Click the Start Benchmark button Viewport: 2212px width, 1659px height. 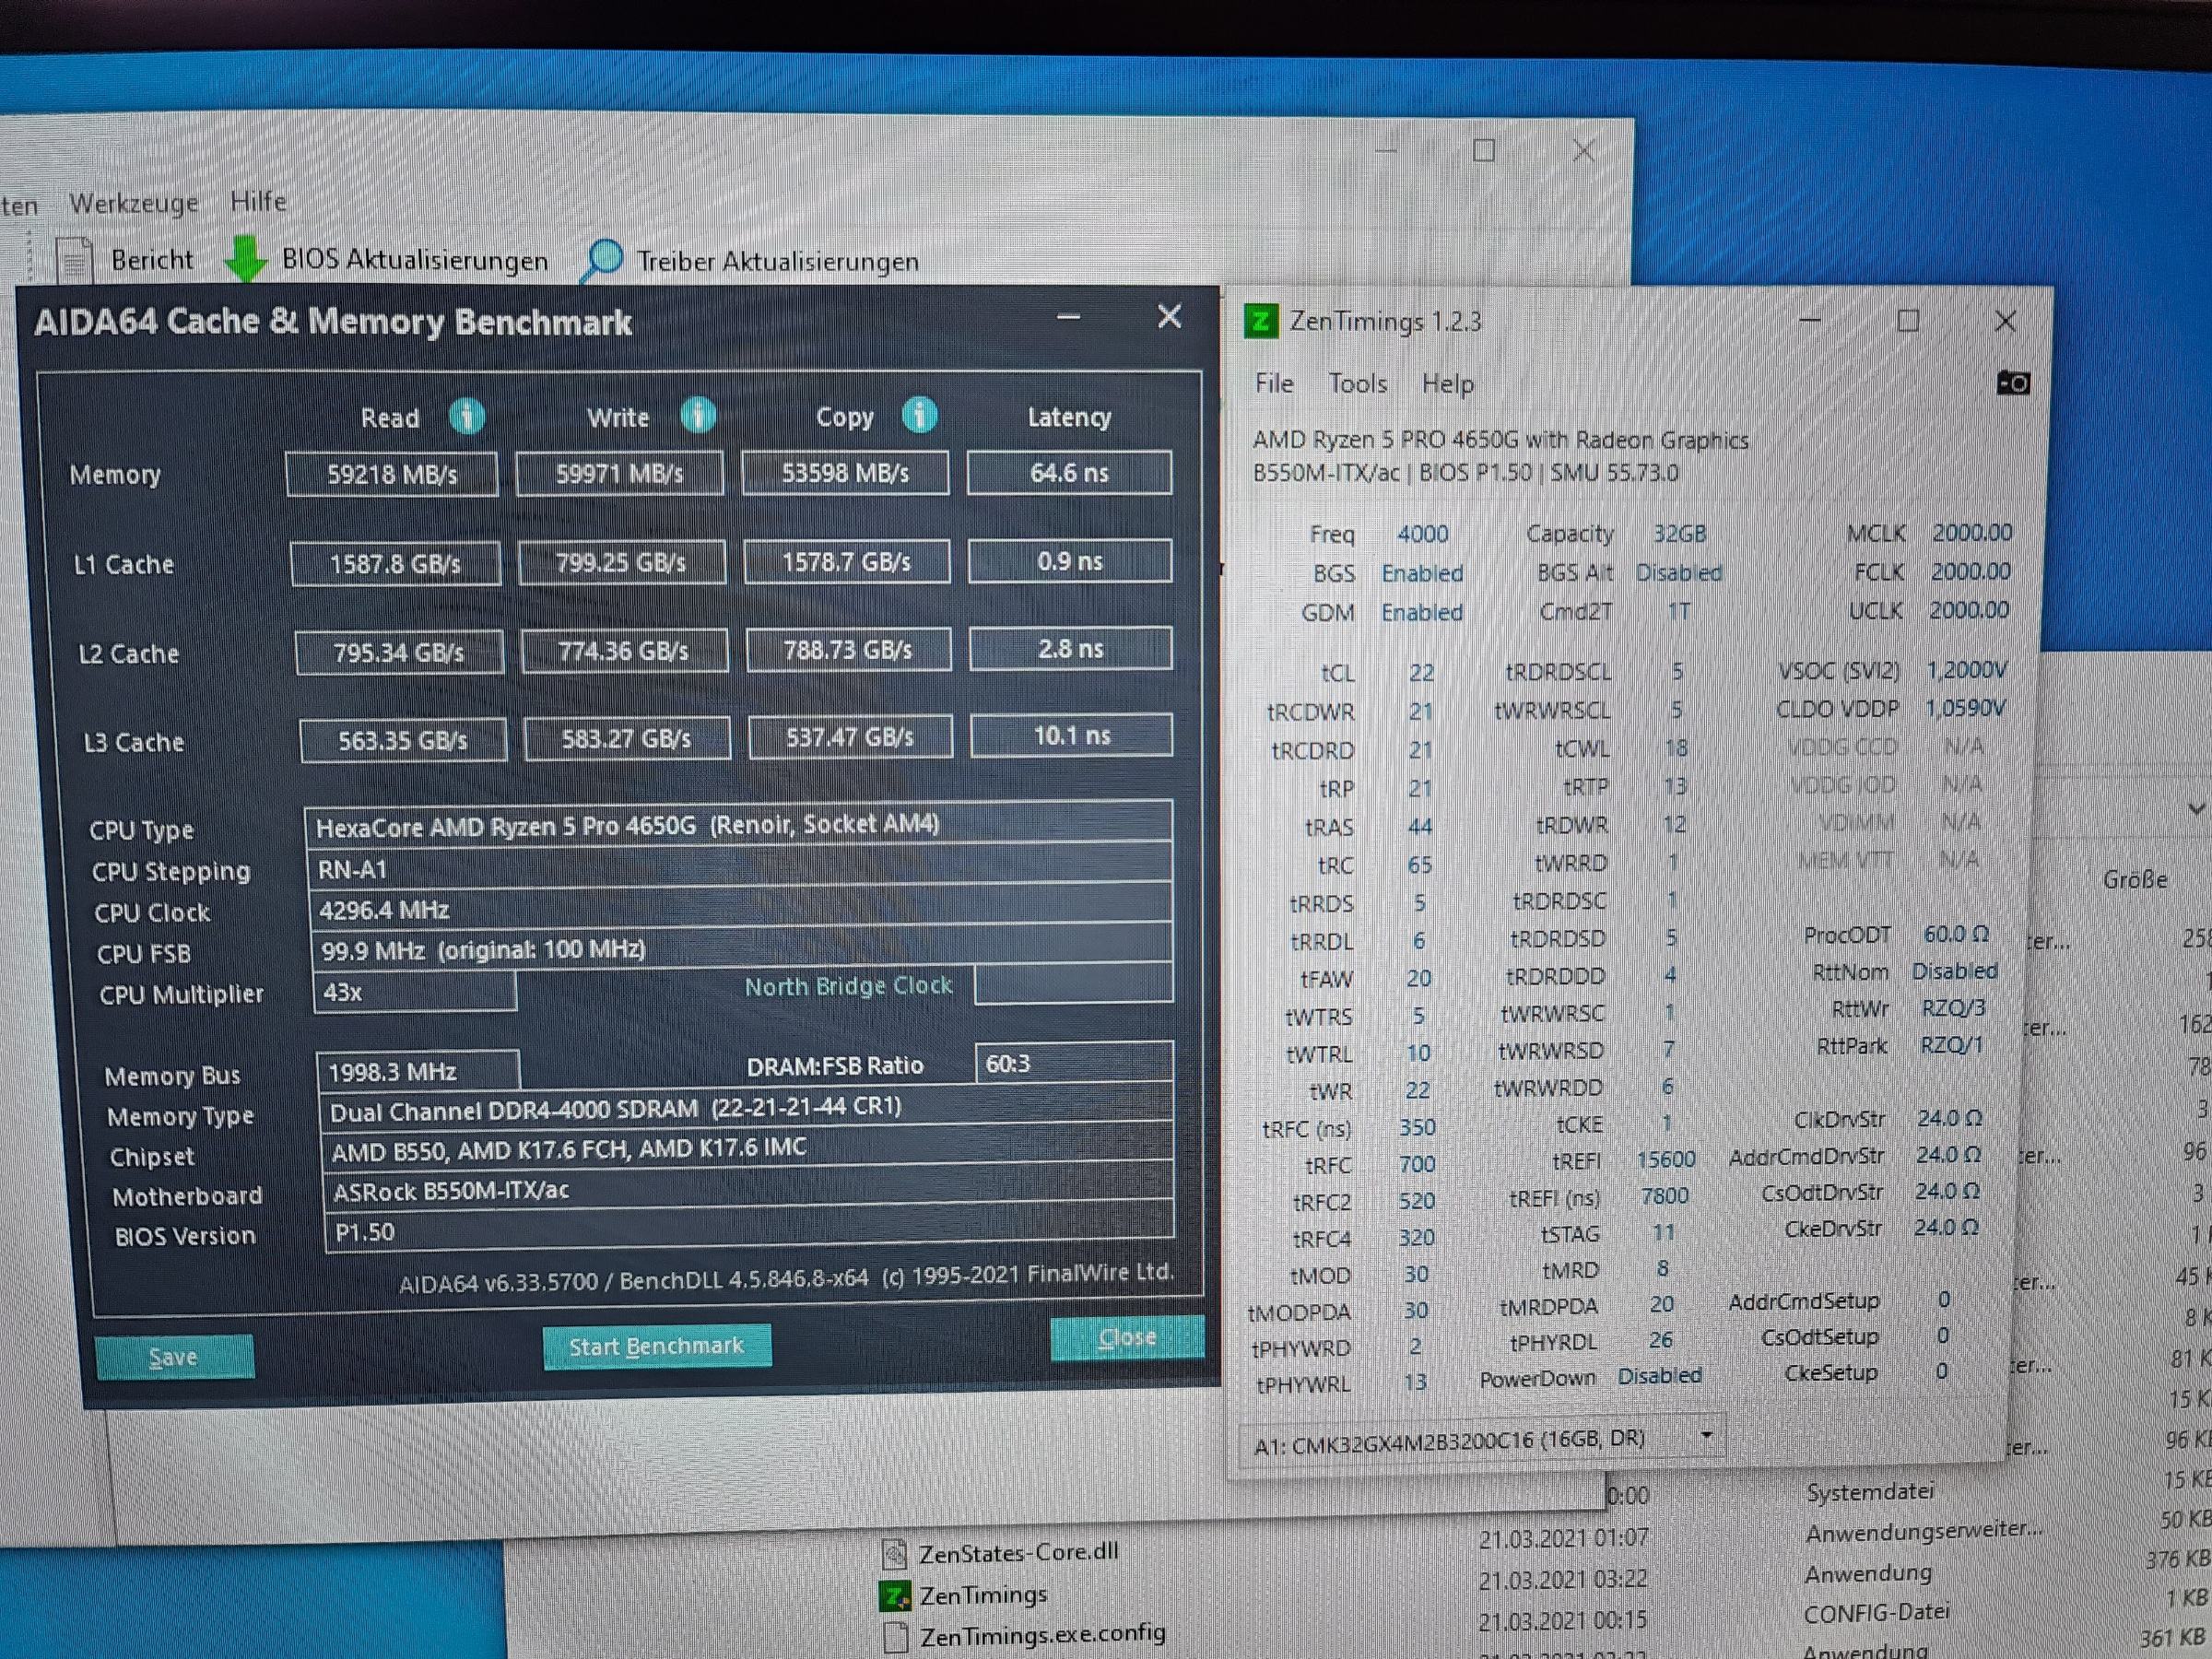656,1346
